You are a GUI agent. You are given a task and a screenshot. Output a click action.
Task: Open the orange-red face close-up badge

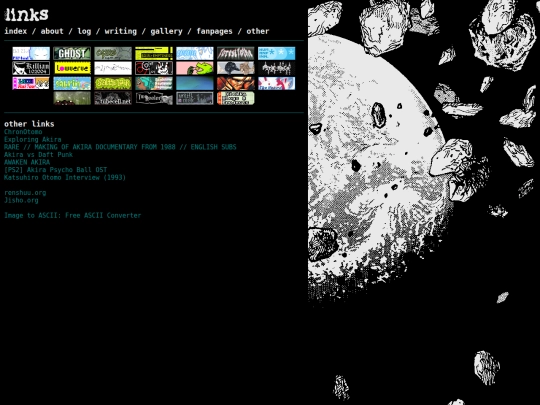tap(236, 83)
